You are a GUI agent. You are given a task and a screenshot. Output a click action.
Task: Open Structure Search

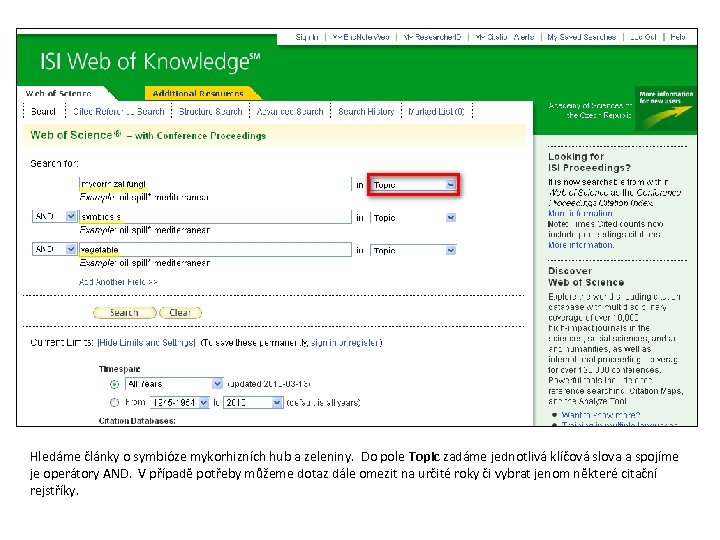click(x=210, y=112)
